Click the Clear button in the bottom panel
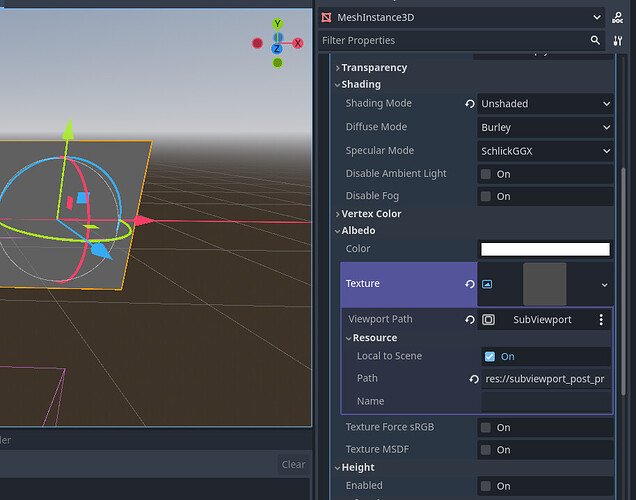Image resolution: width=636 pixels, height=500 pixels. 293,464
